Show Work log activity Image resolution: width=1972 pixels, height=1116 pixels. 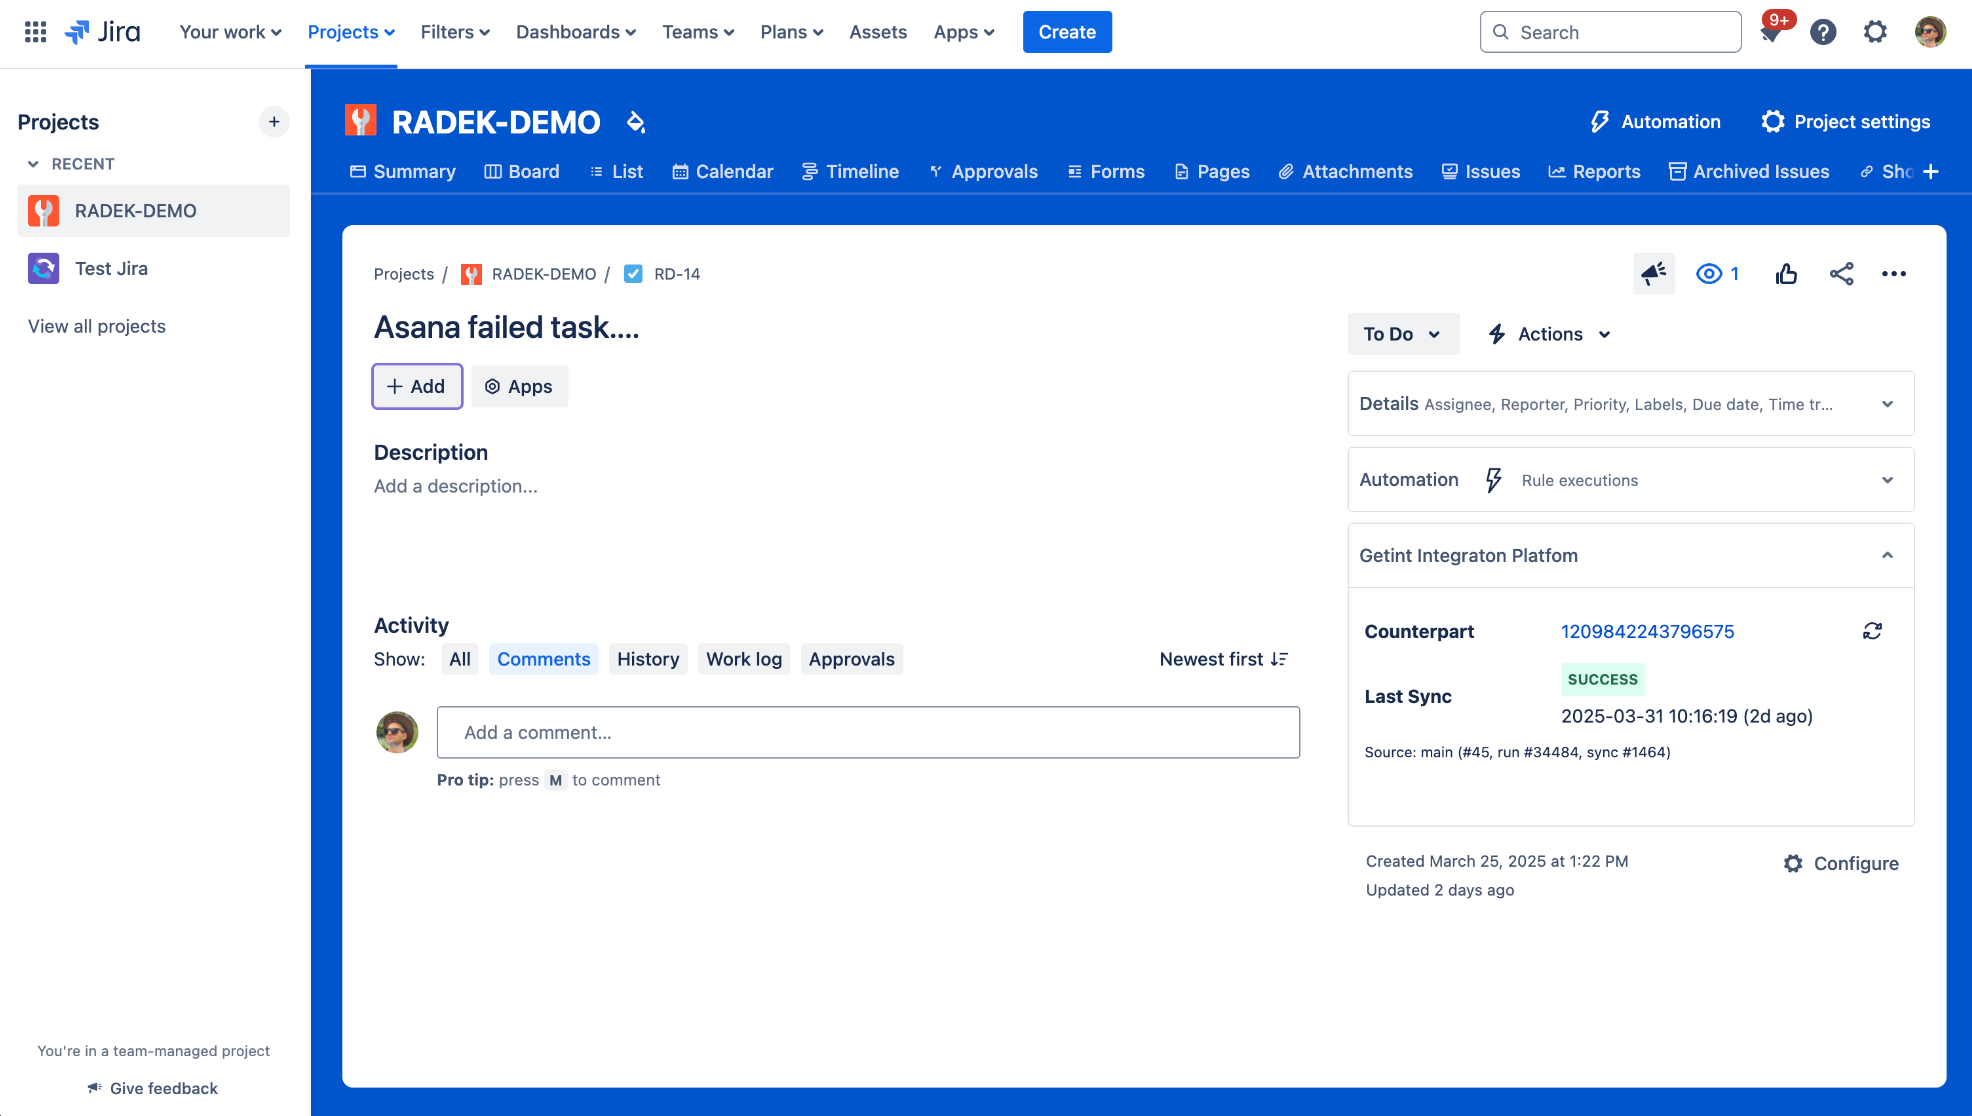(744, 659)
